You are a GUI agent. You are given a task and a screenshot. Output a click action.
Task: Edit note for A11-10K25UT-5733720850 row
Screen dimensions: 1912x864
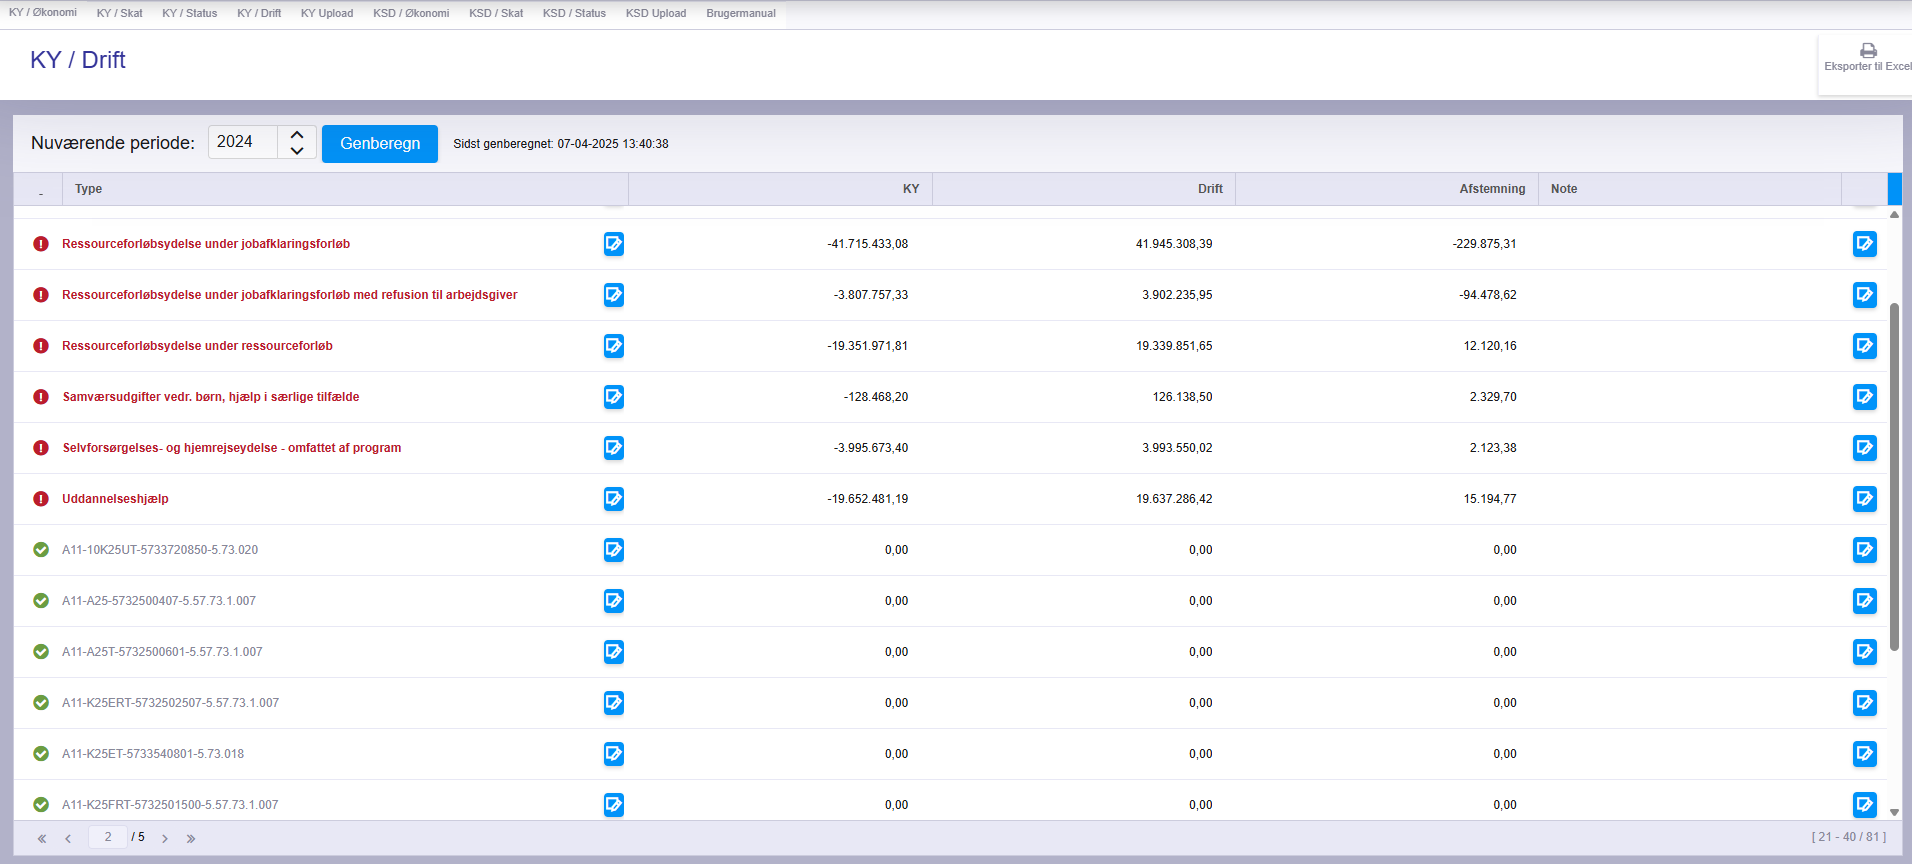(1865, 550)
